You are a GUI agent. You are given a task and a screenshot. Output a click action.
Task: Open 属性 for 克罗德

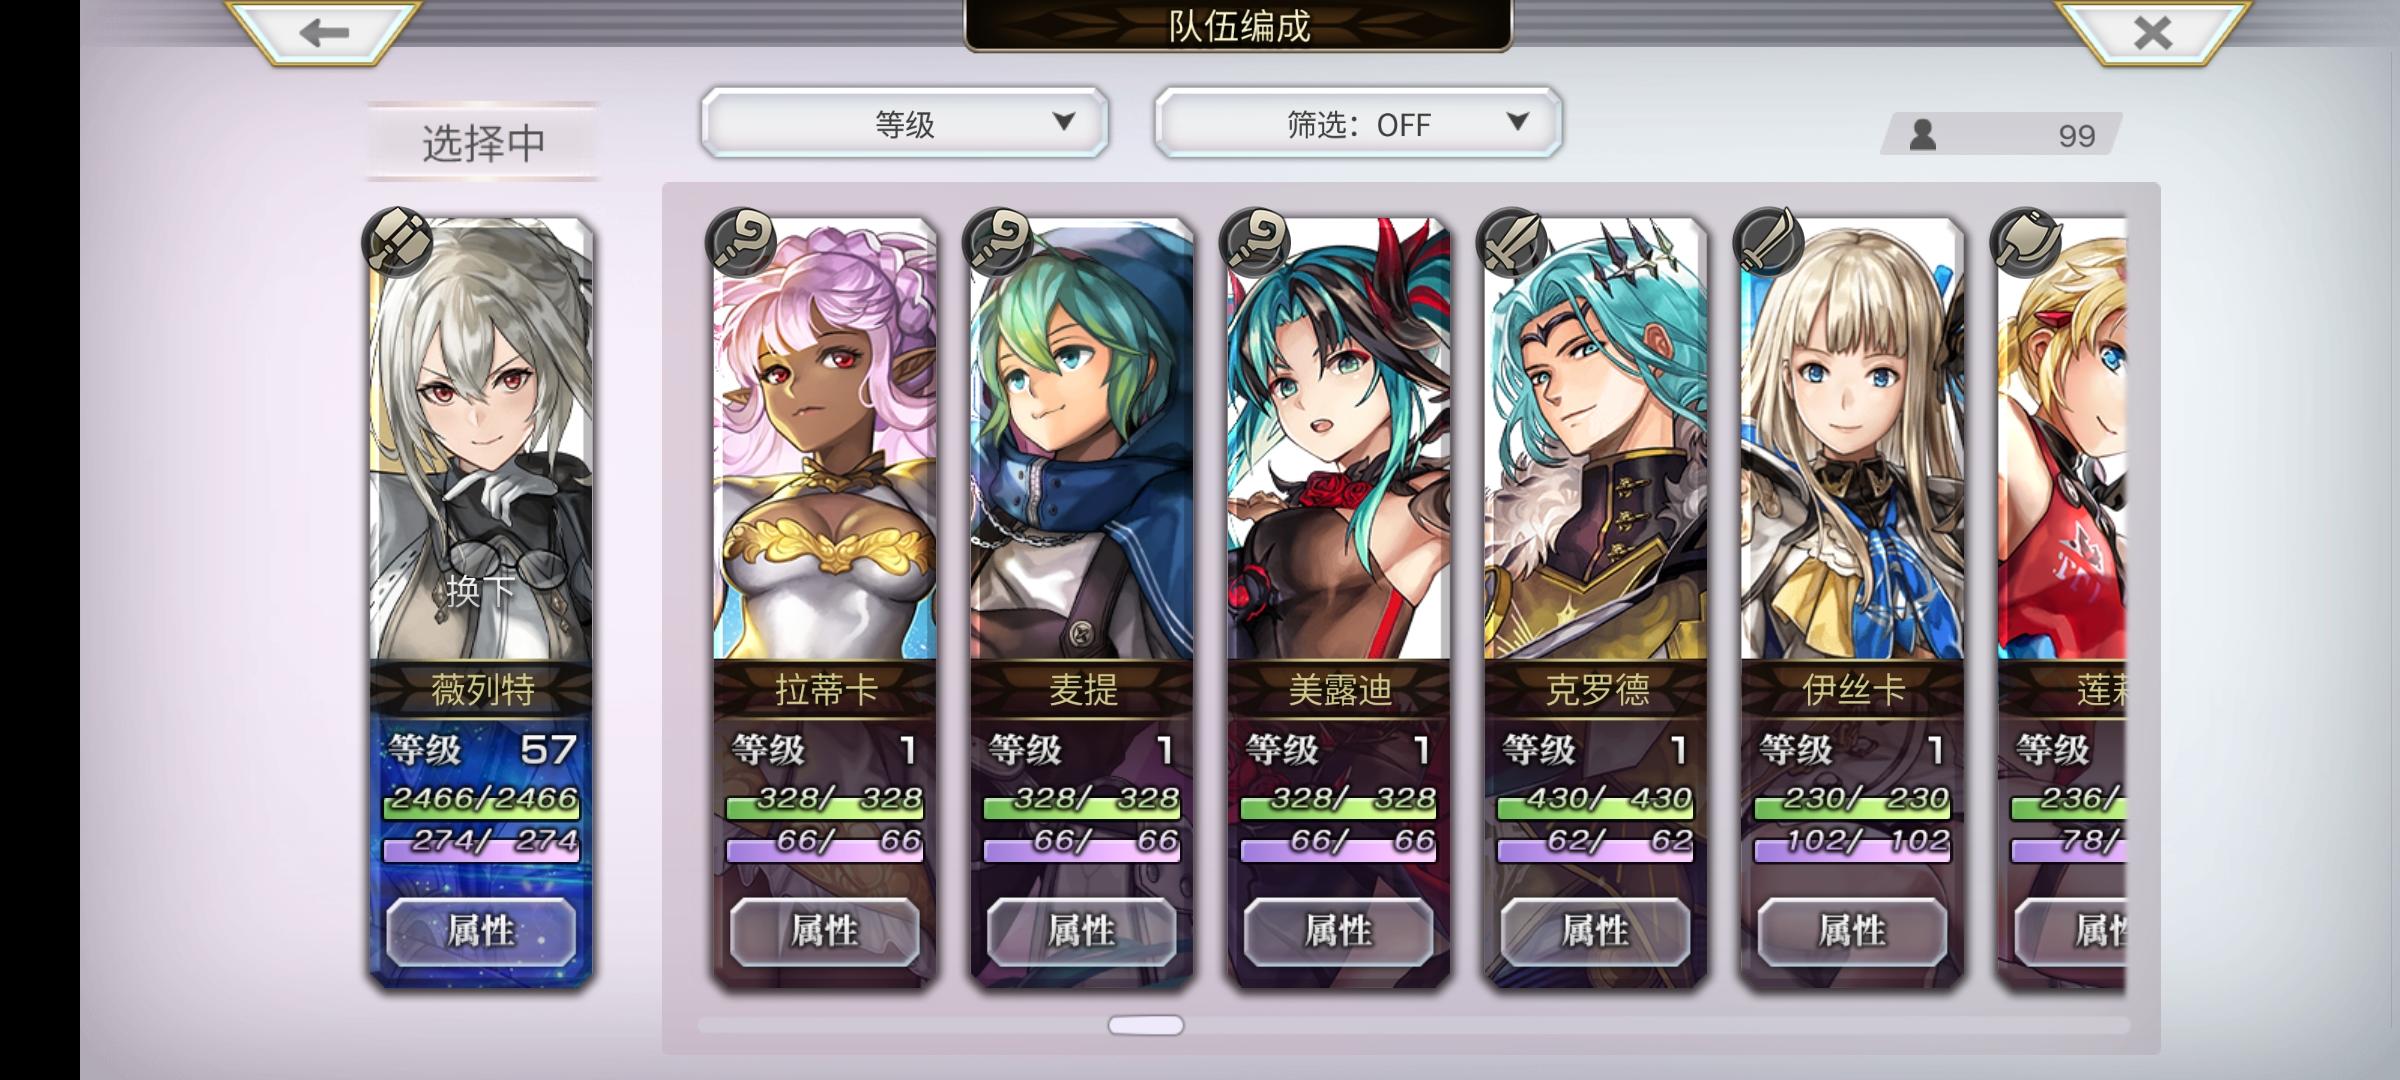(1595, 932)
